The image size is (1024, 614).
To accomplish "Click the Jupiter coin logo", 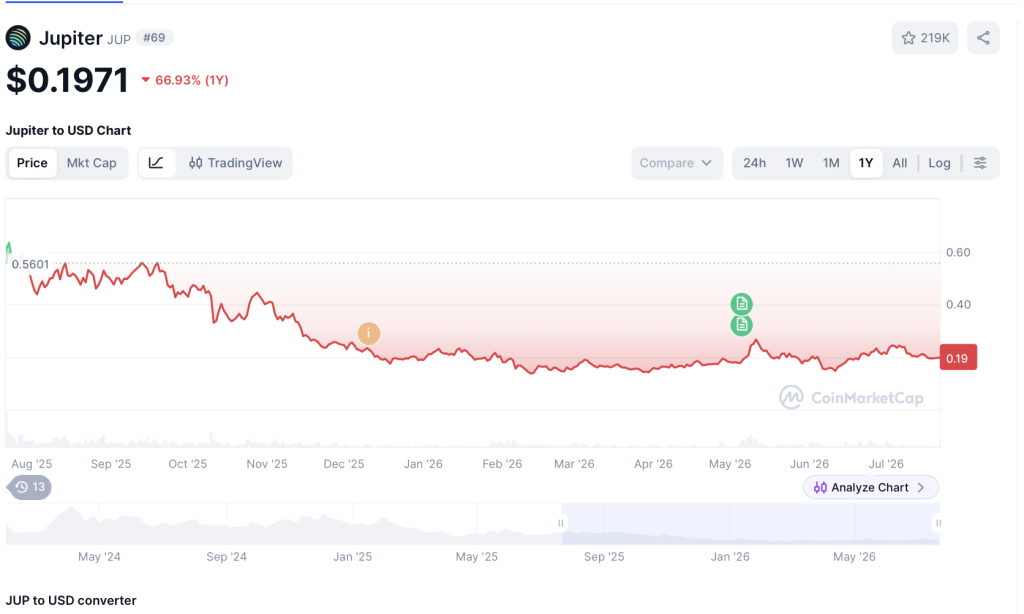I will pos(18,38).
